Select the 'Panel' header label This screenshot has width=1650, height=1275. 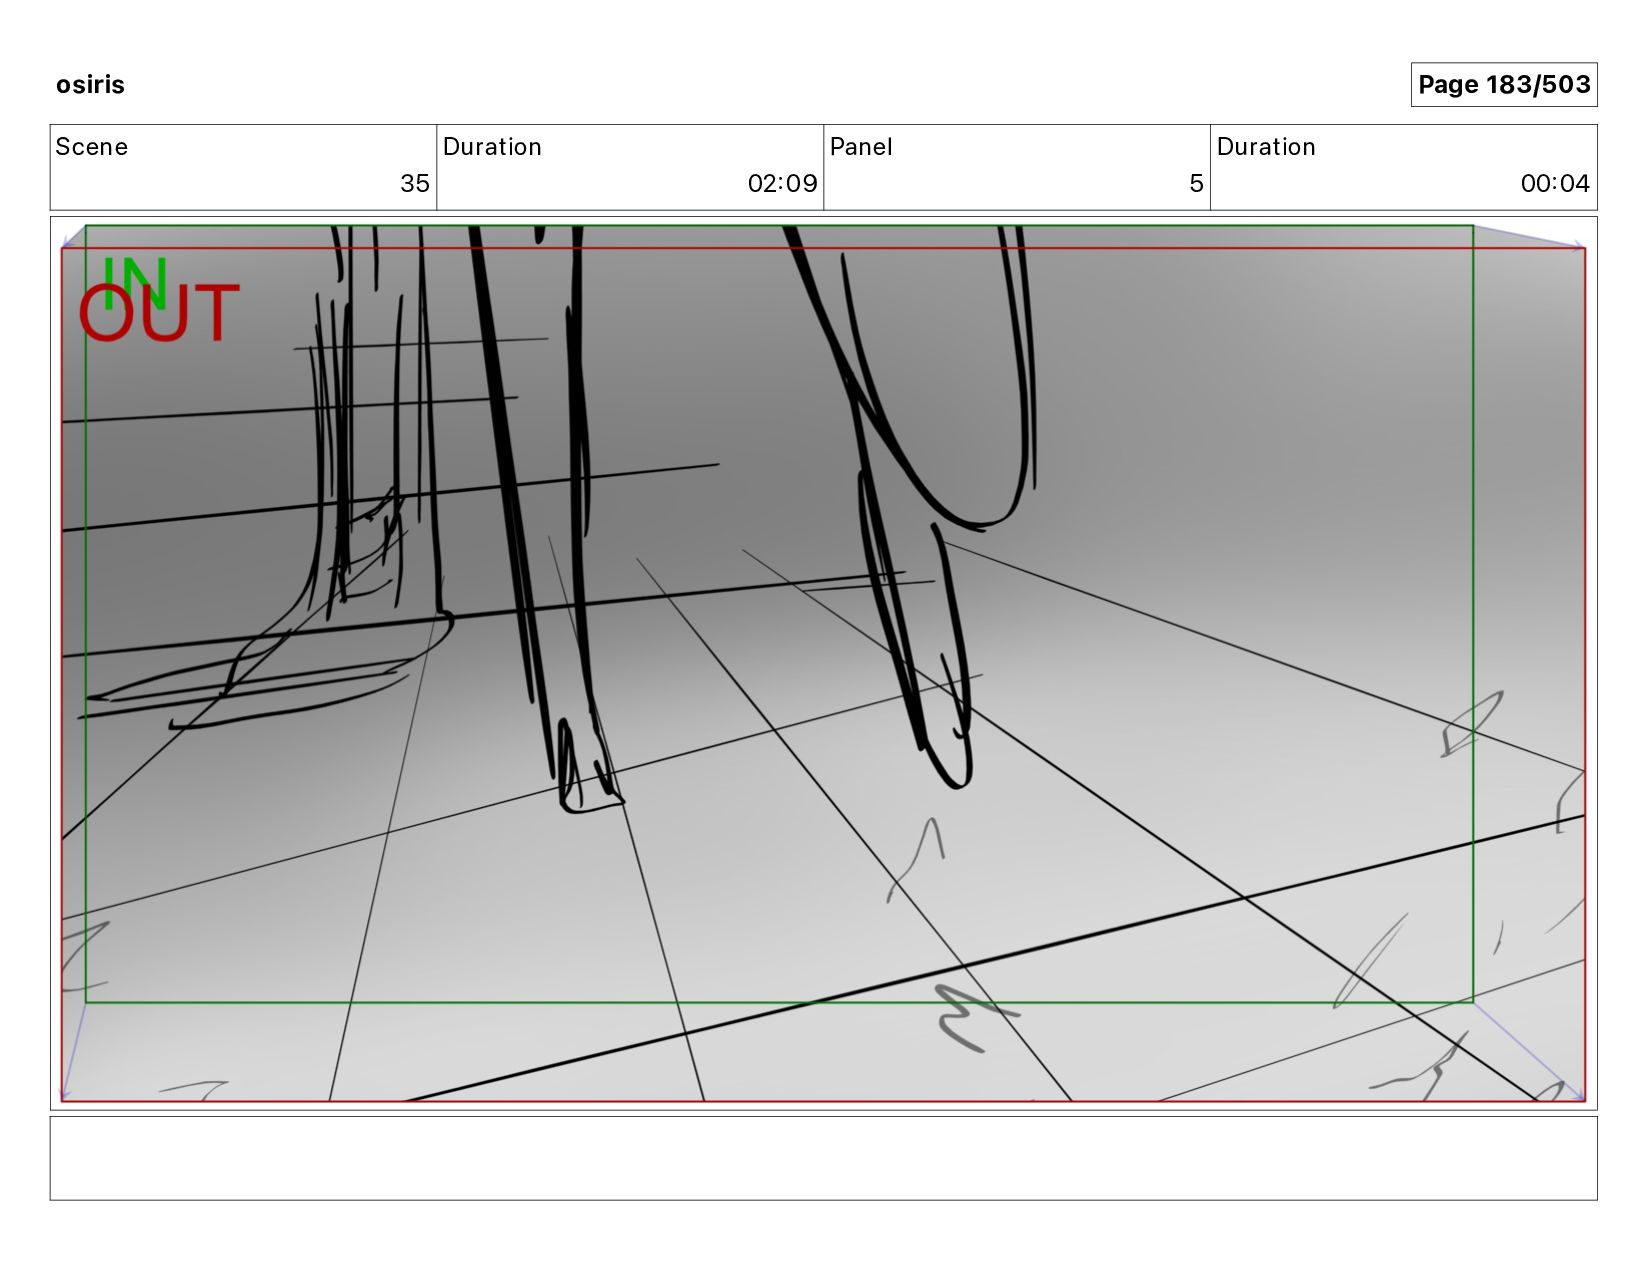(860, 147)
